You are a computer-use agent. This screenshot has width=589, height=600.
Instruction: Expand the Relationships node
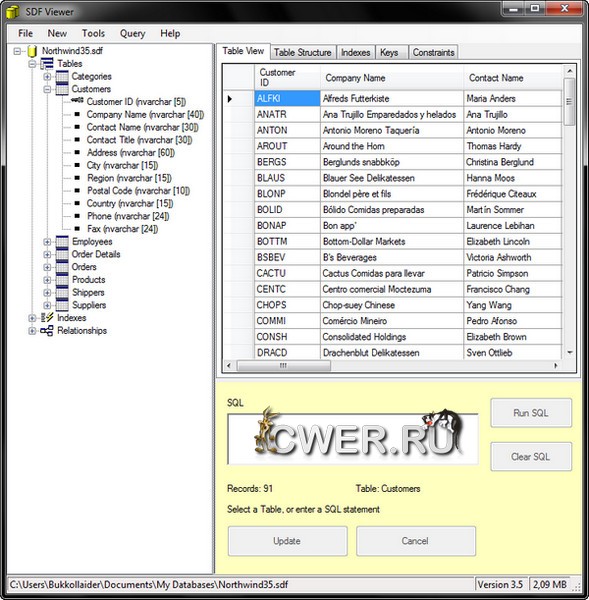(32, 331)
